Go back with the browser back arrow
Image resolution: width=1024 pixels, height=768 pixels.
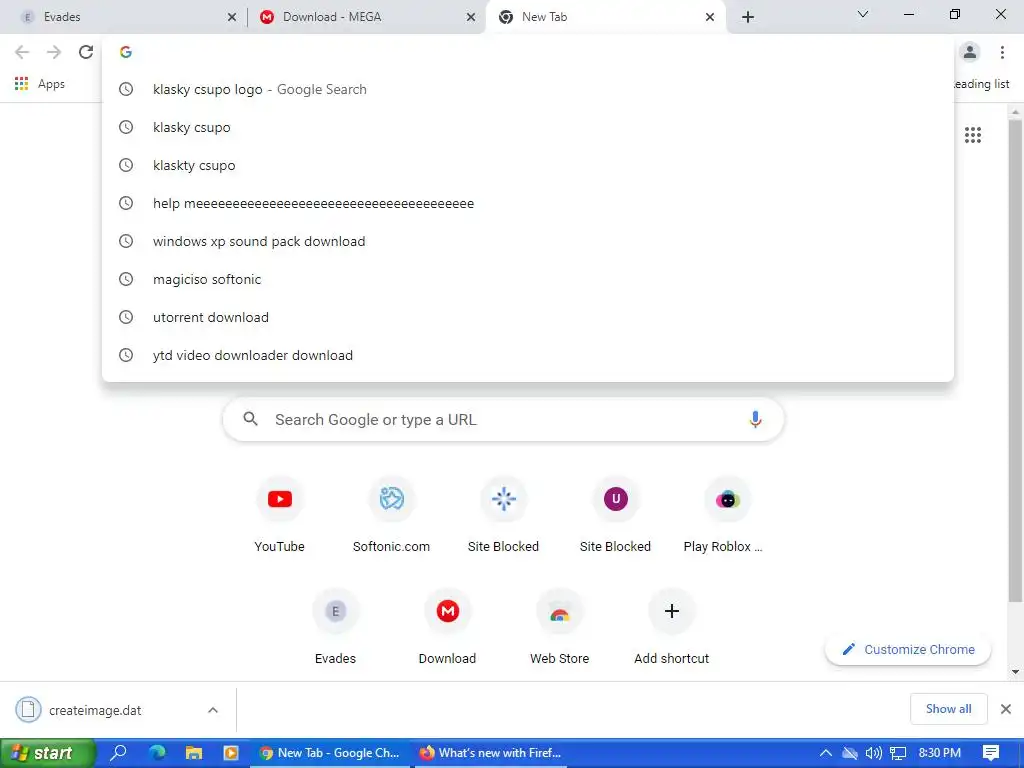pyautogui.click(x=22, y=52)
